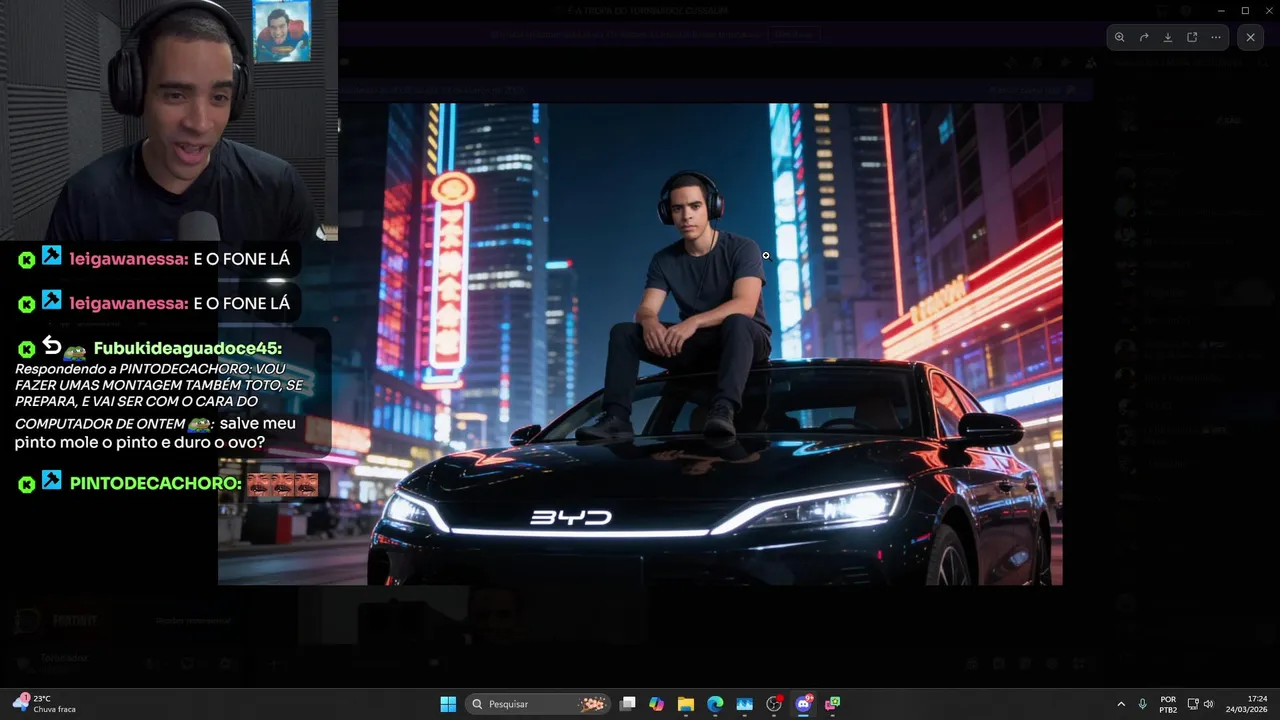Click the BYD car picture in preview
Image resolution: width=1280 pixels, height=720 pixels.
point(640,344)
